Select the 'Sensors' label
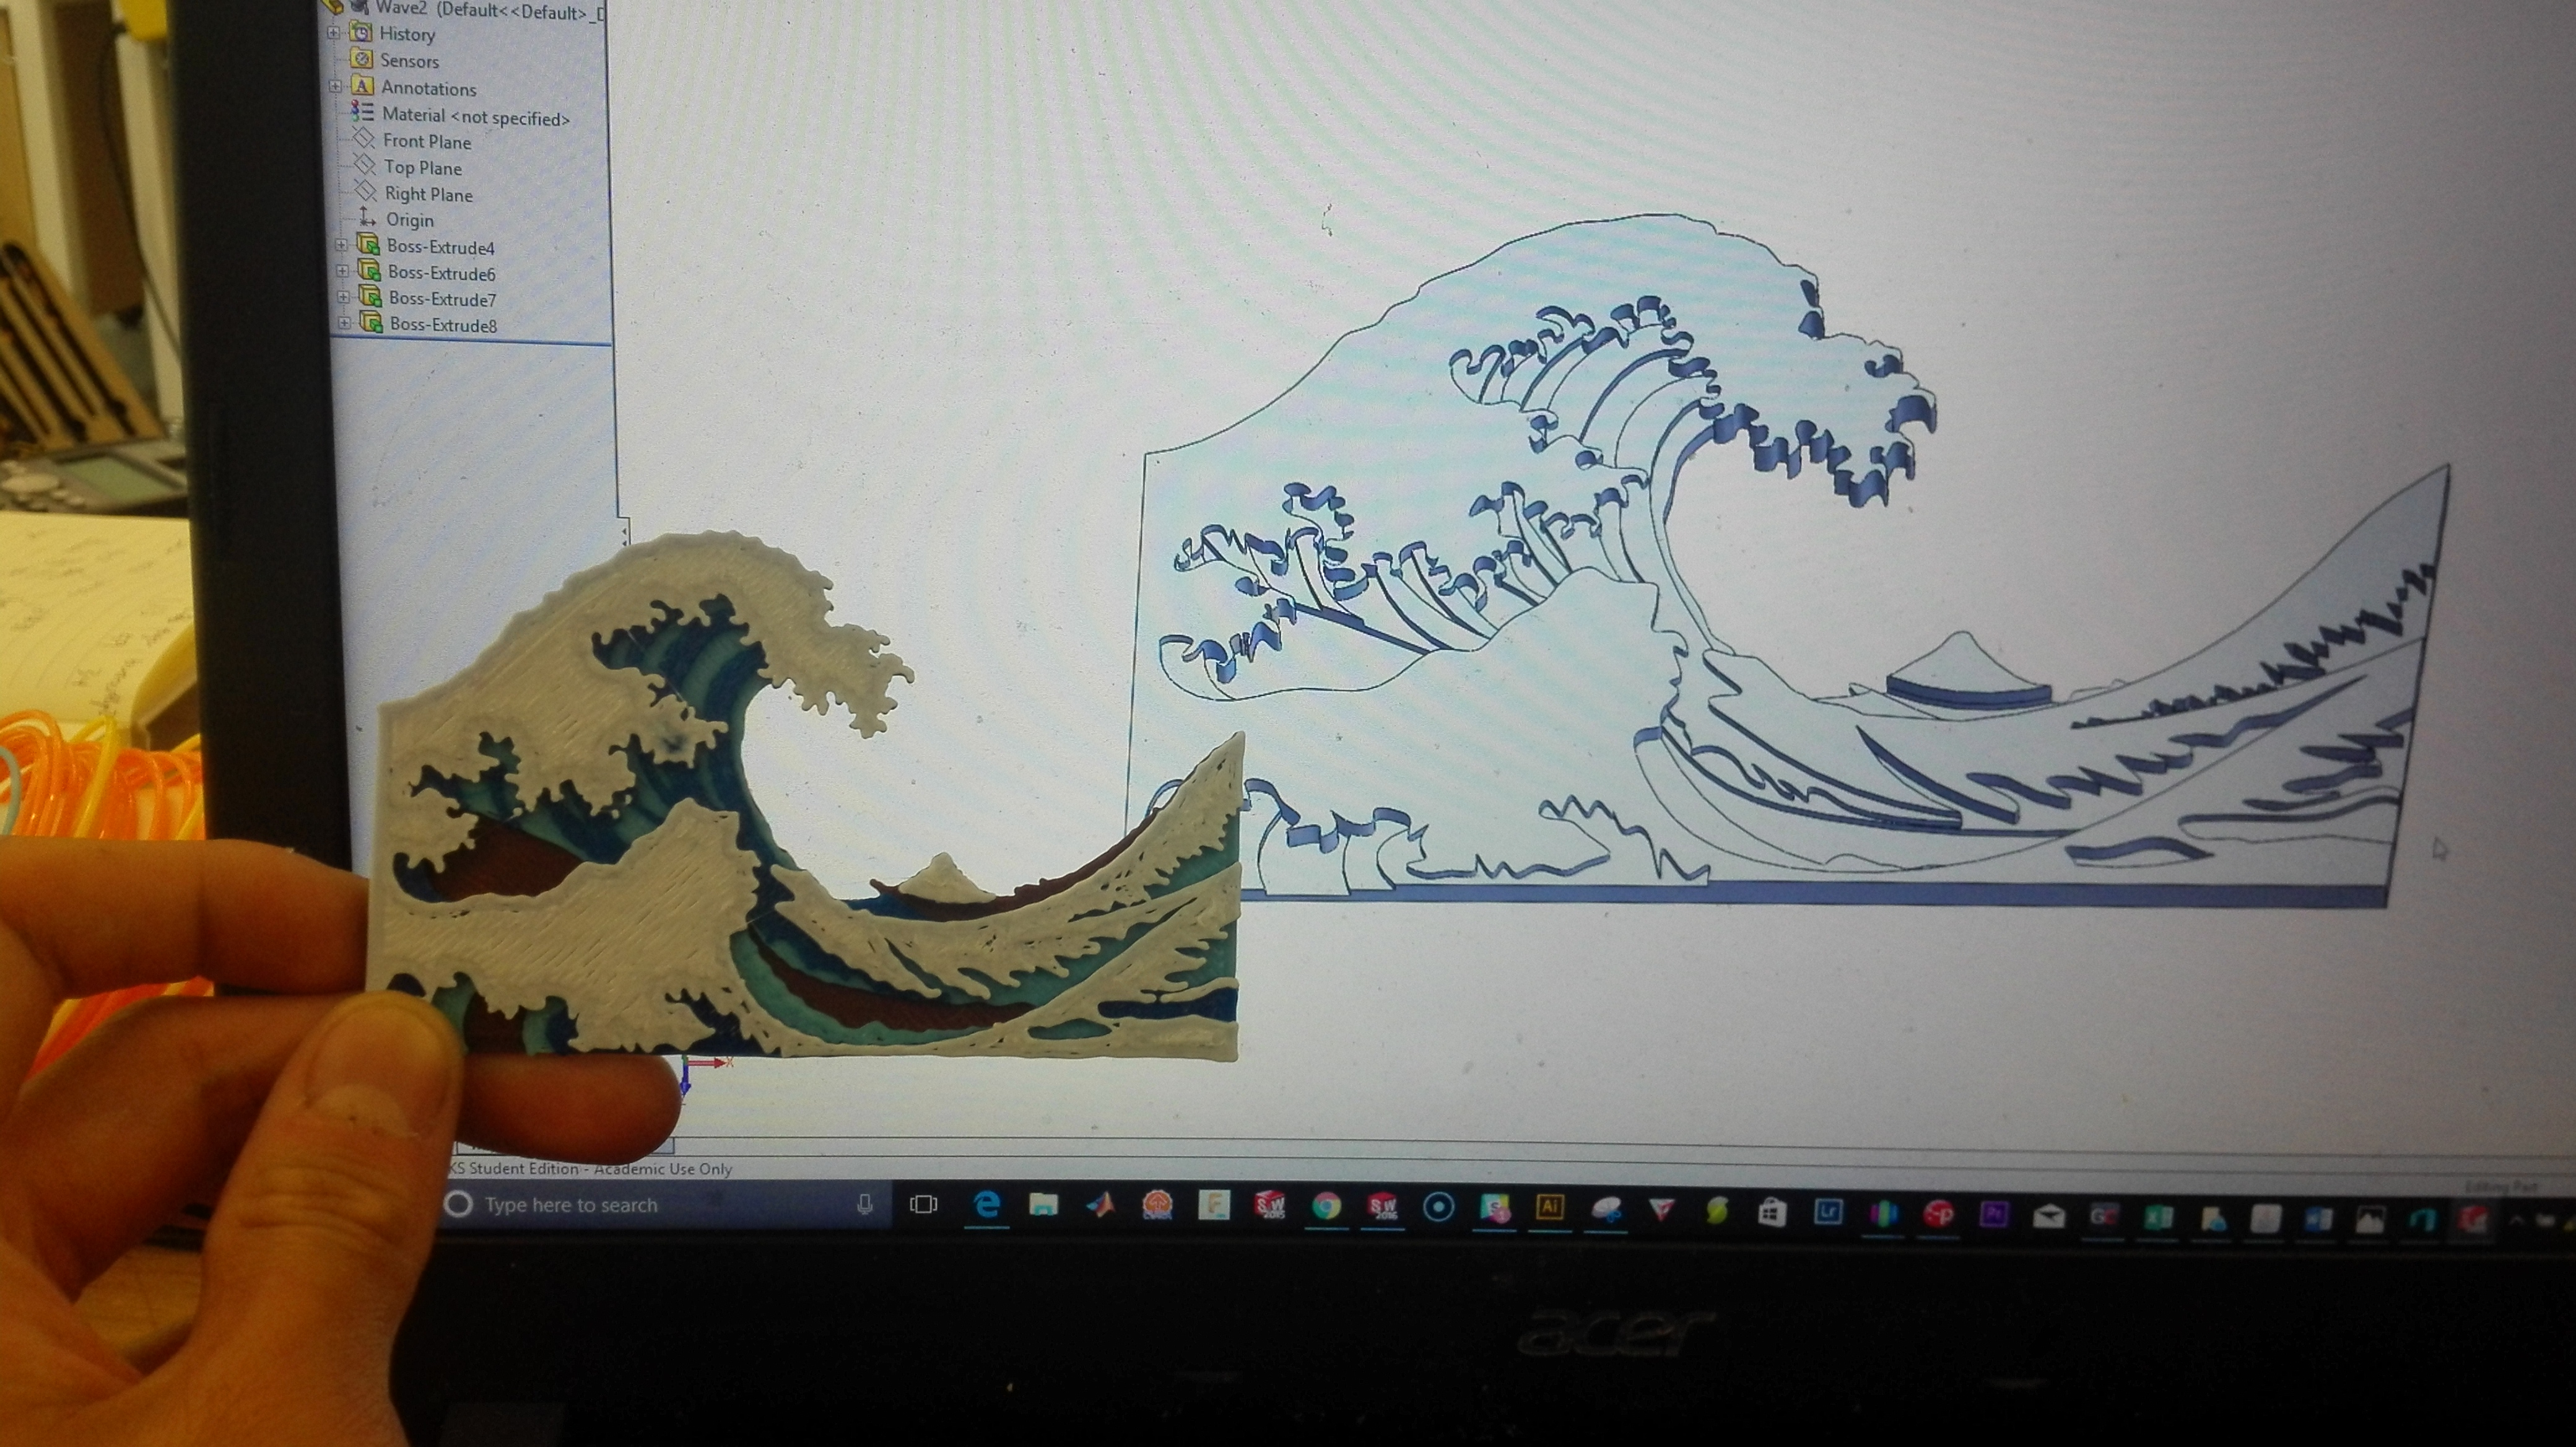Image resolution: width=2576 pixels, height=1447 pixels. (409, 61)
